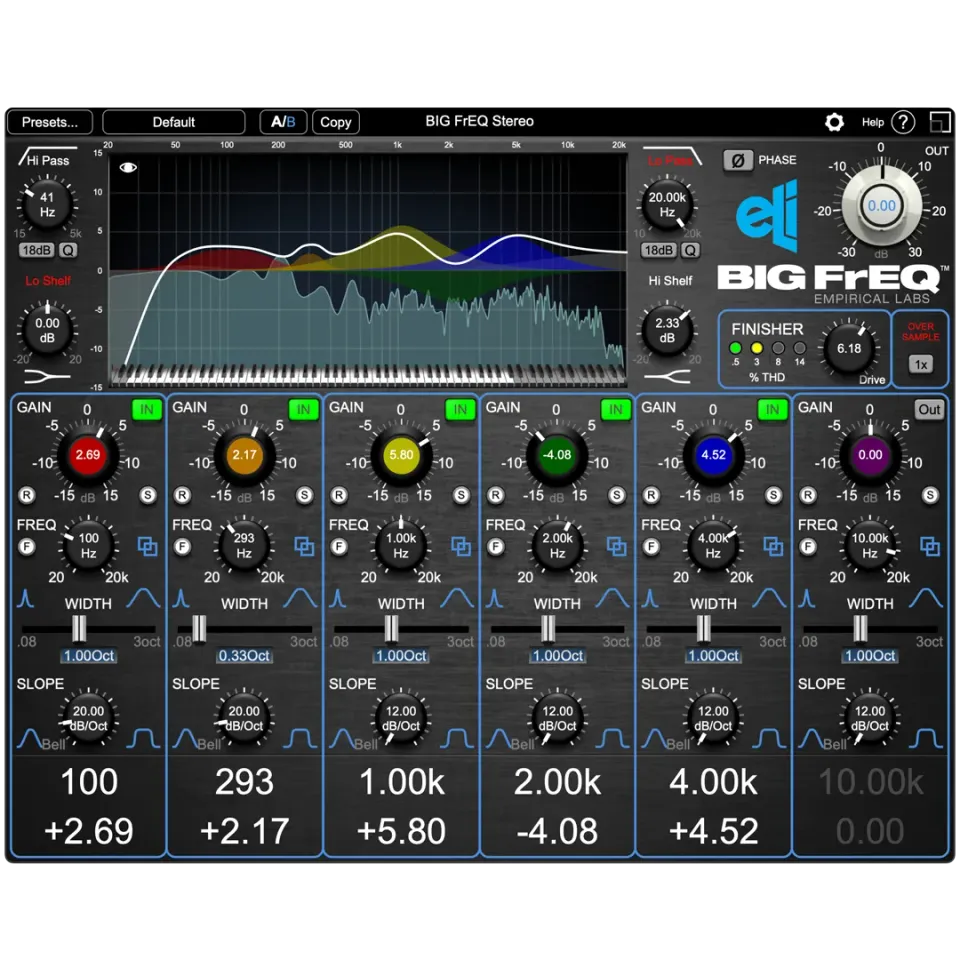Toggle the IN button on the 100 Hz band
960x960 pixels.
pyautogui.click(x=147, y=410)
